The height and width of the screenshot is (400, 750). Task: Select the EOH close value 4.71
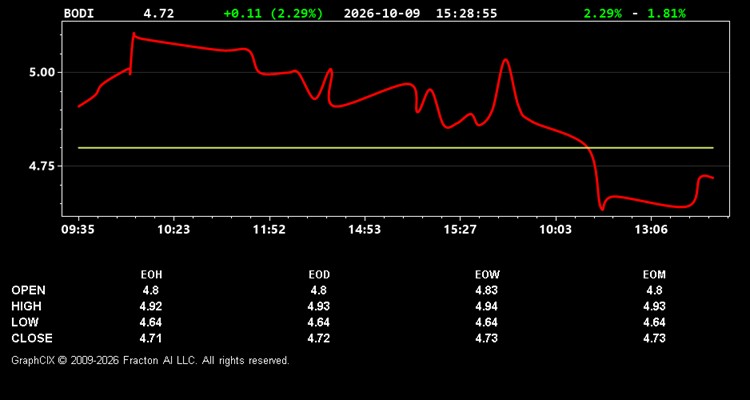[151, 338]
